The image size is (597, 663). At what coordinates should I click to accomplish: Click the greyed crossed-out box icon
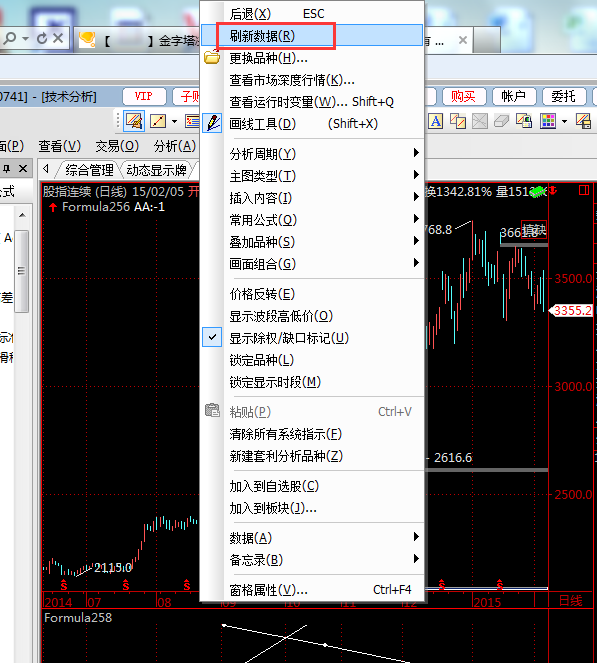click(x=479, y=122)
